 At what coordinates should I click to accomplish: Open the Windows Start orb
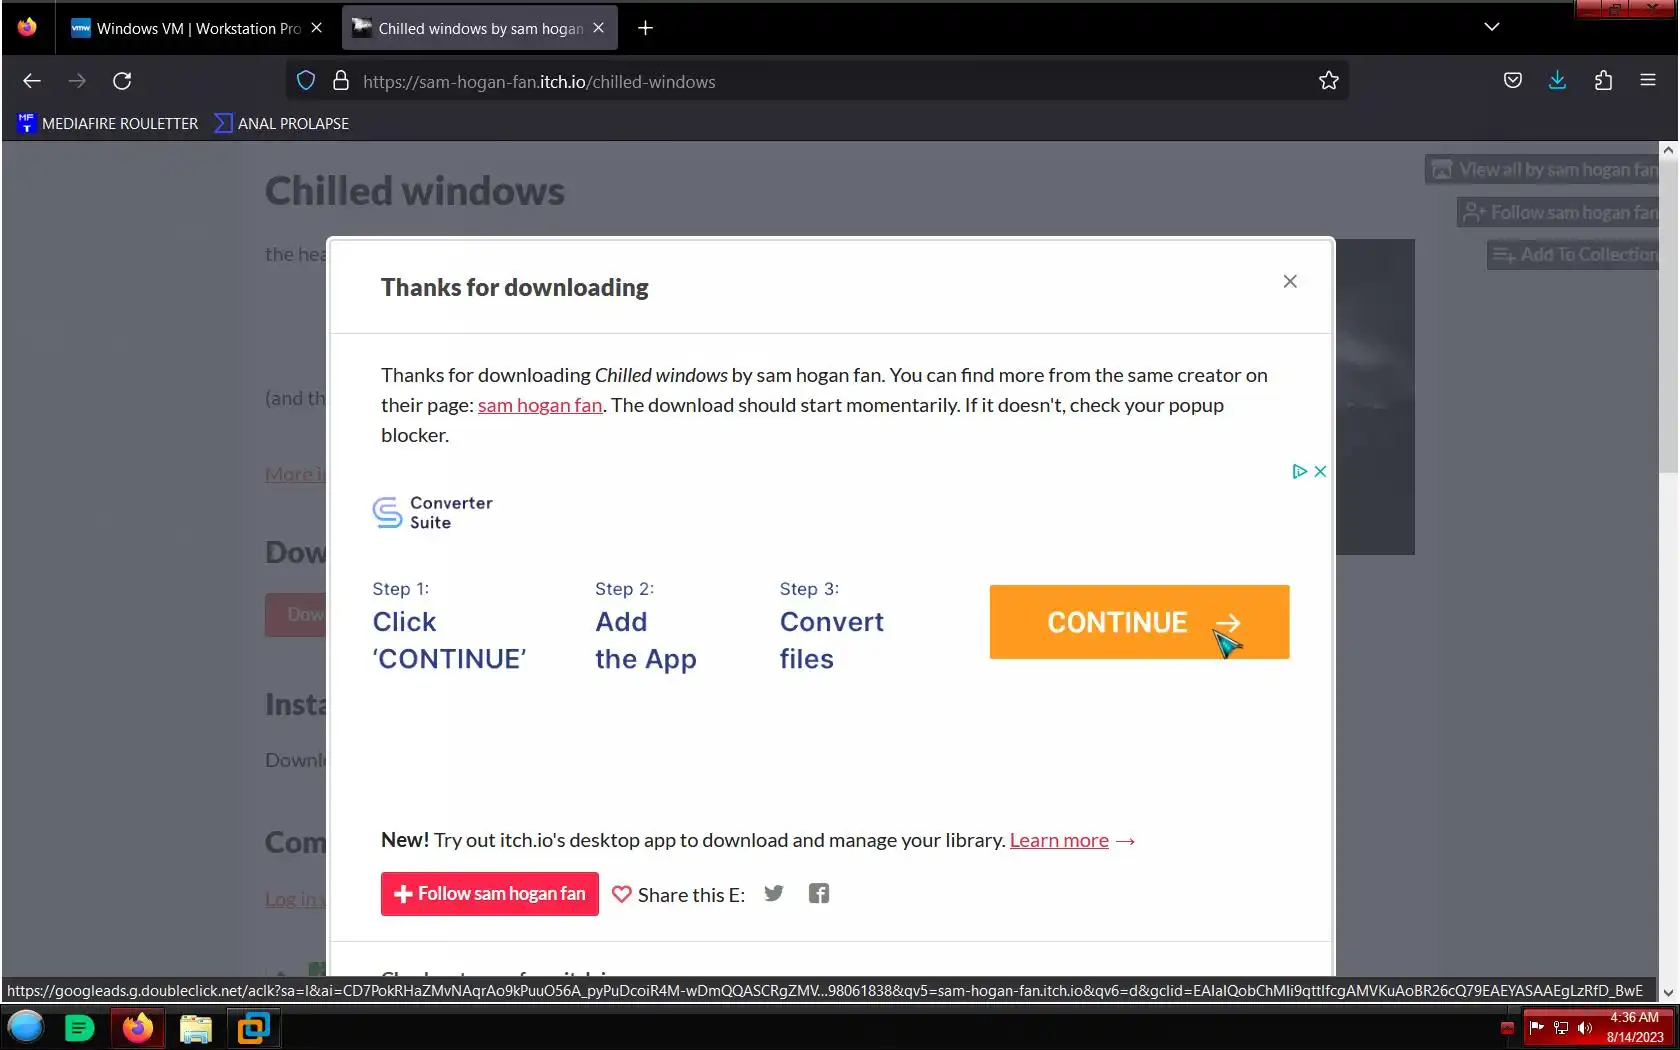point(26,1027)
